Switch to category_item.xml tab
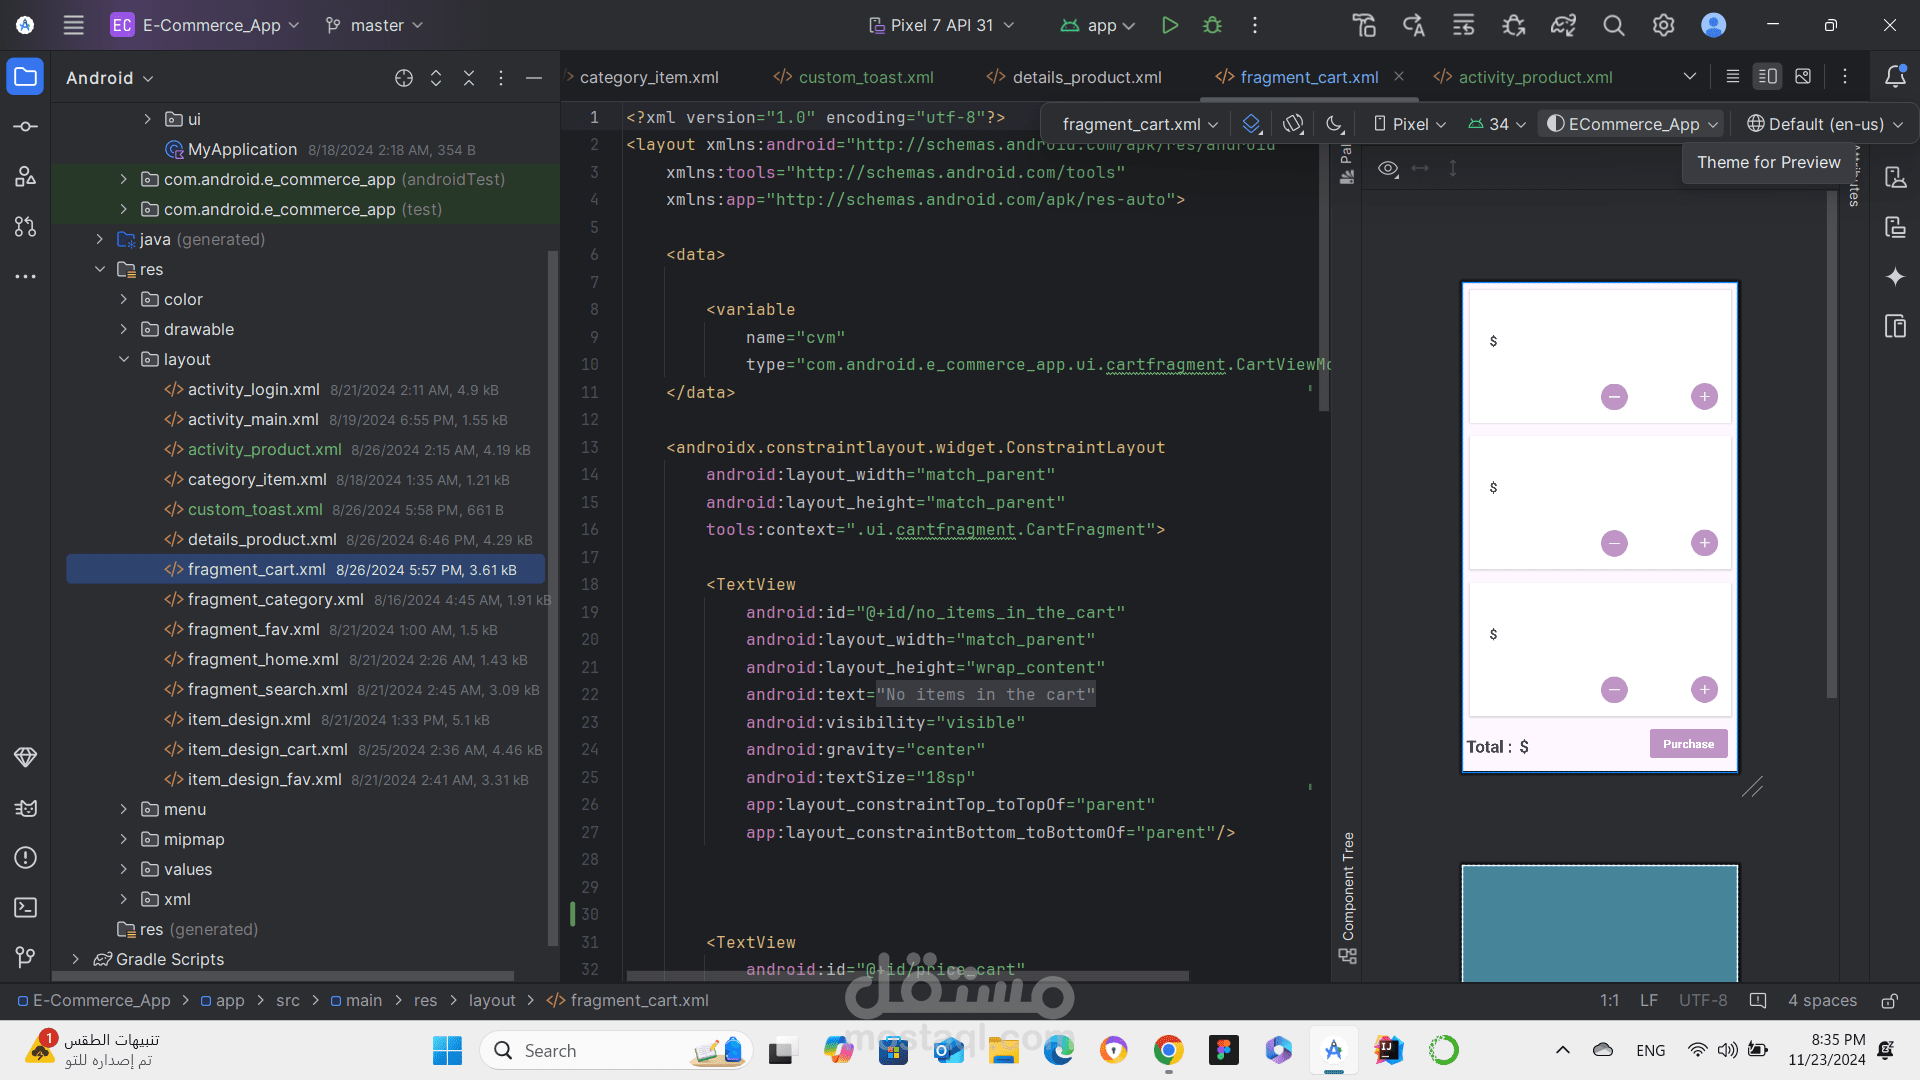Image resolution: width=1920 pixels, height=1080 pixels. pos(648,77)
